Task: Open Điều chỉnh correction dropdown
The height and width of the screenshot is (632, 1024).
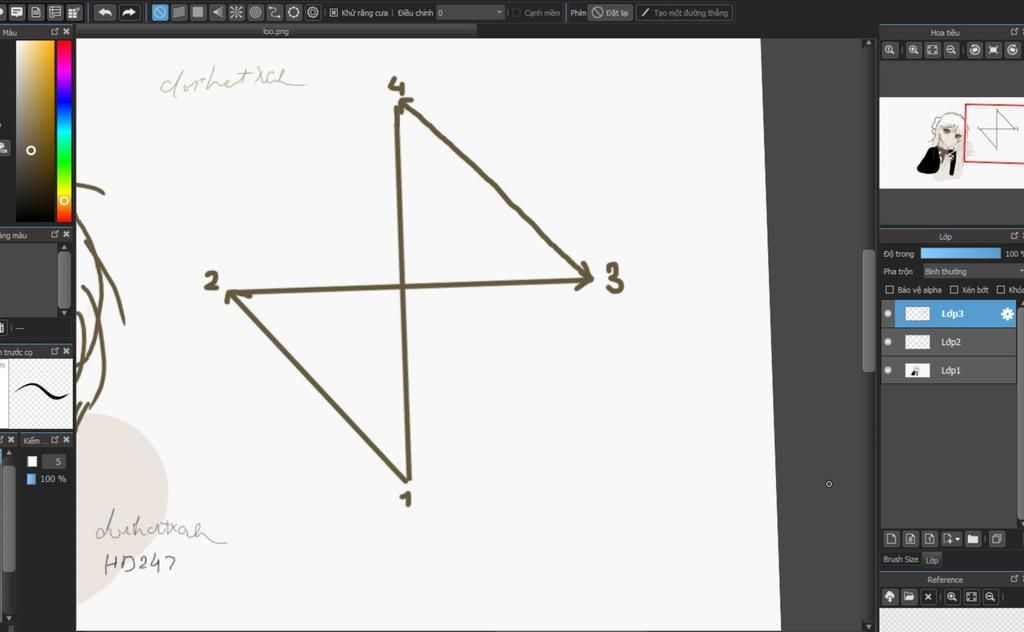Action: tap(470, 12)
